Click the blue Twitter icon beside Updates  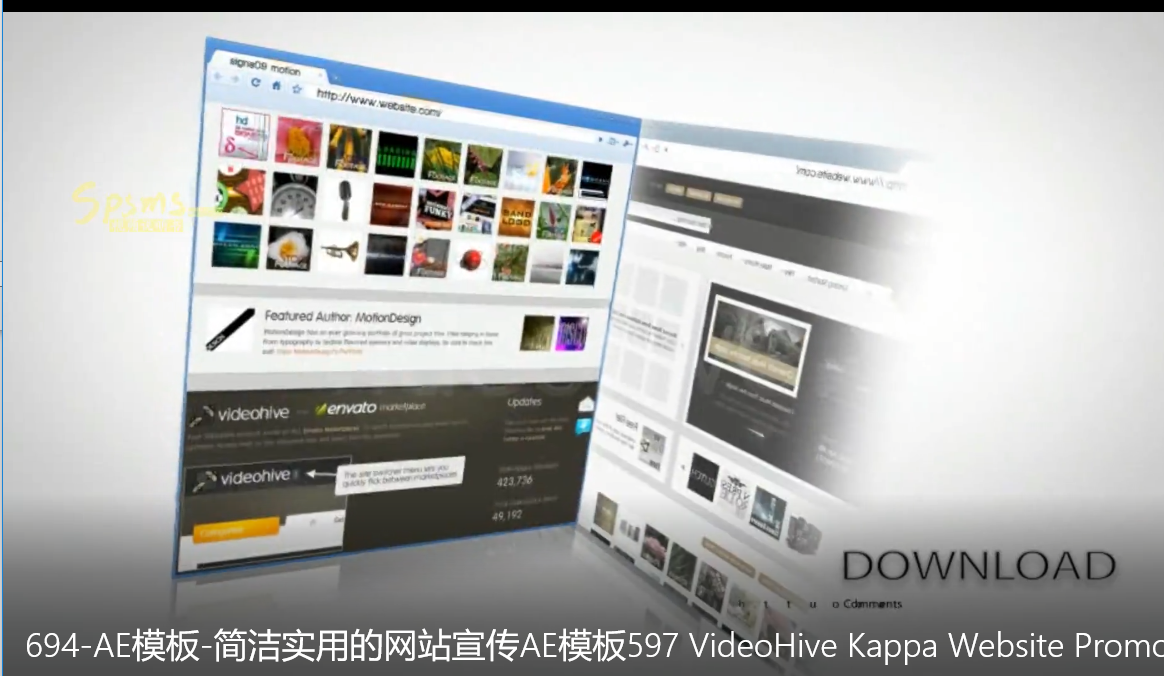point(584,427)
